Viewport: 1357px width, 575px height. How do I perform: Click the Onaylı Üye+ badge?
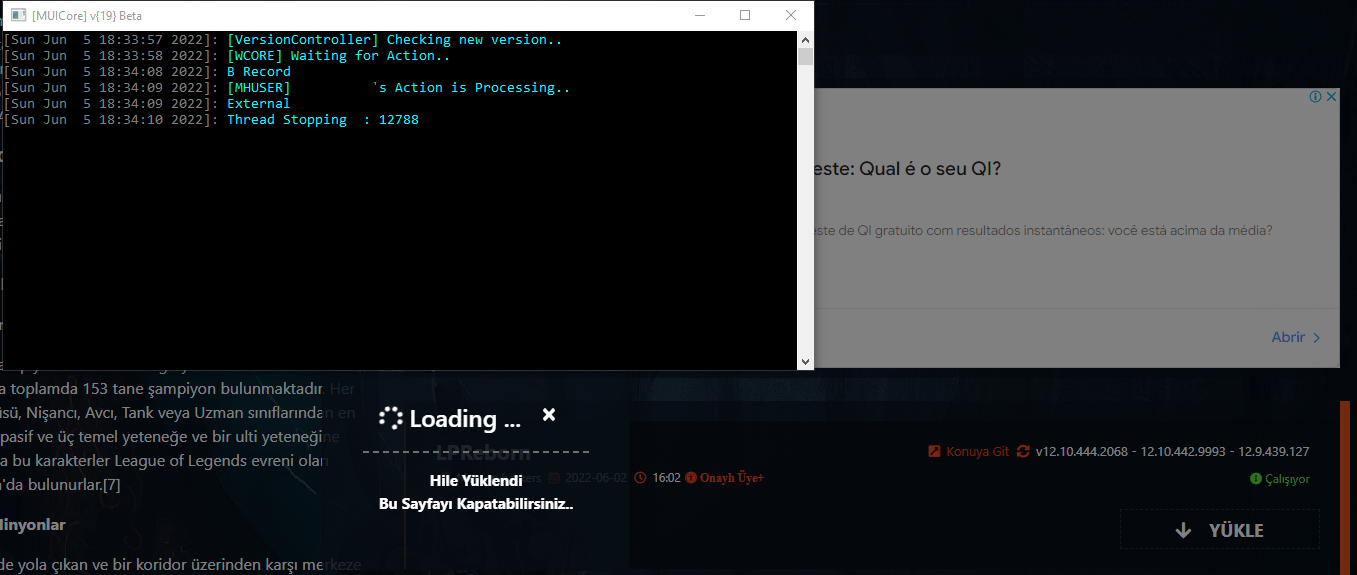(x=725, y=478)
